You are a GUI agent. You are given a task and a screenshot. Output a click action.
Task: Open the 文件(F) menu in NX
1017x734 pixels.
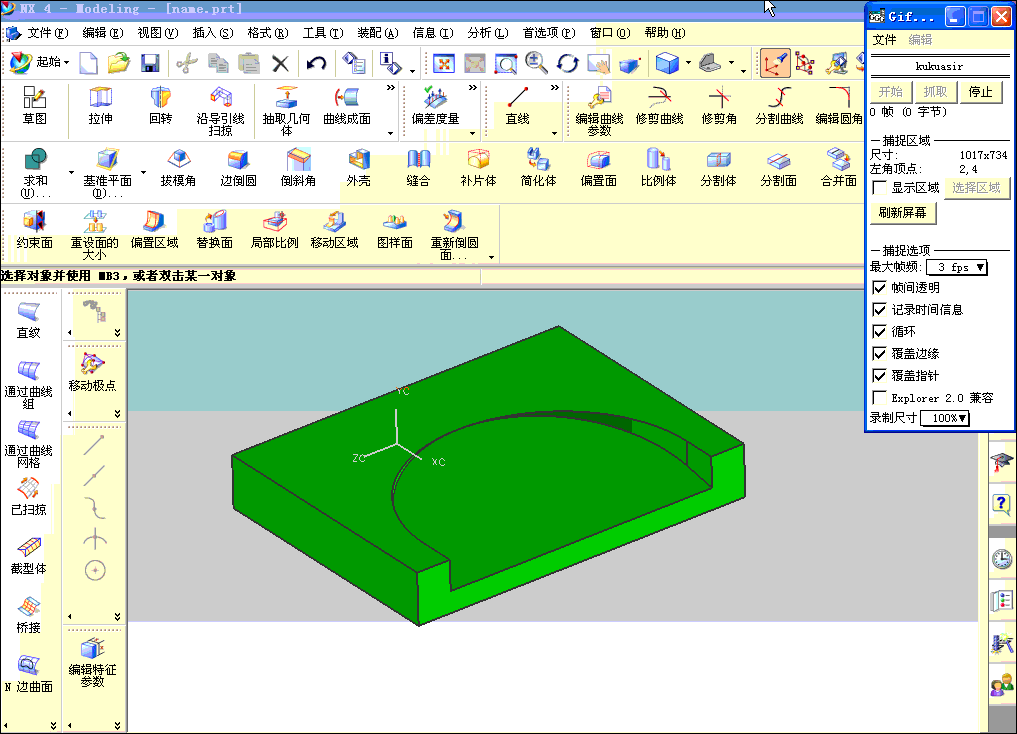click(47, 32)
